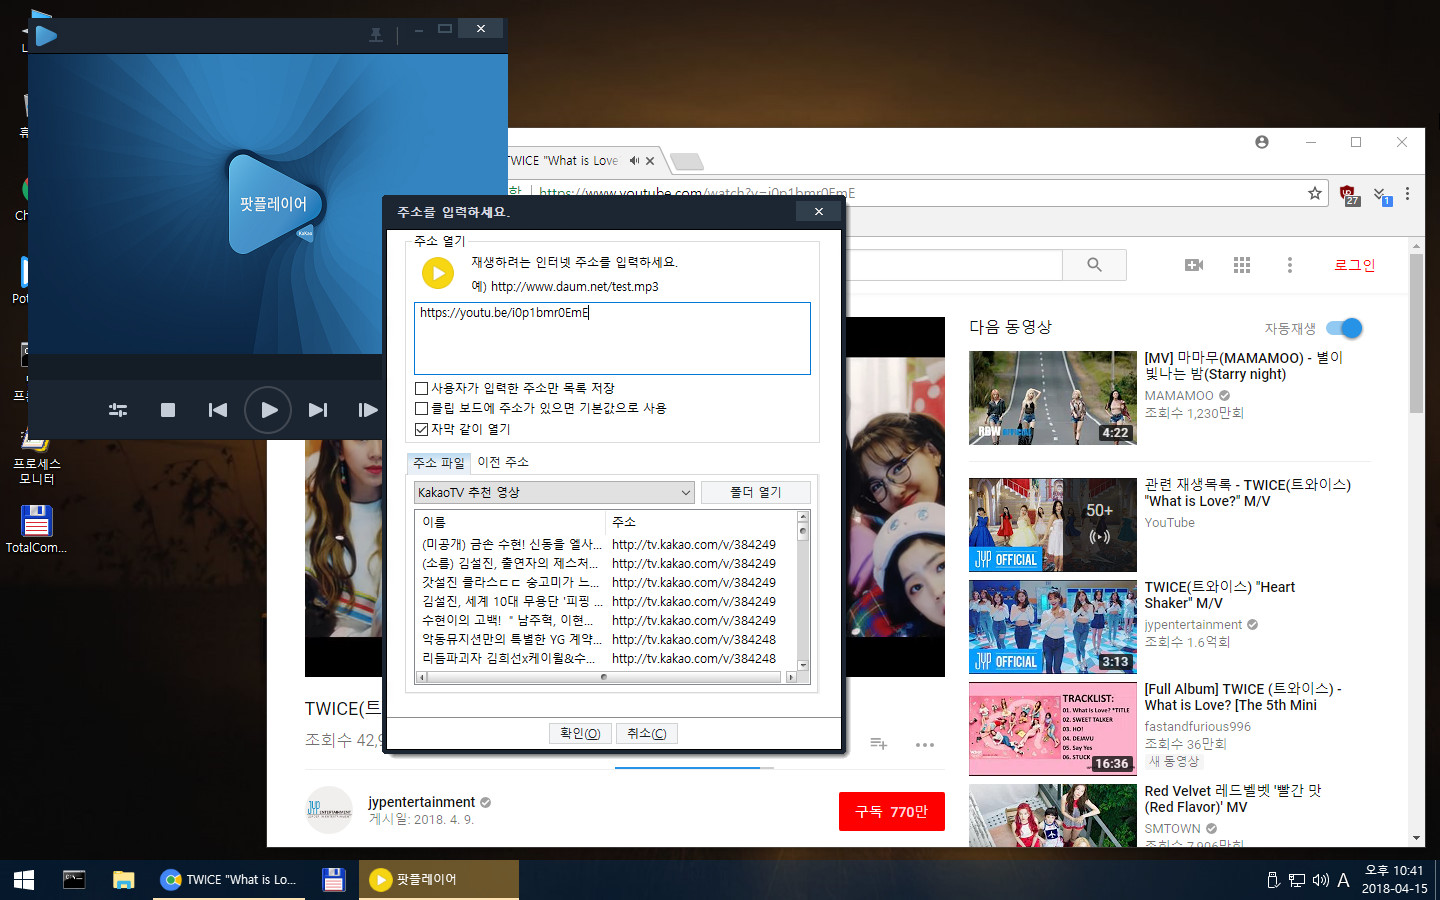The width and height of the screenshot is (1440, 900).
Task: Skip to previous track in PotPlayer
Action: coord(218,410)
